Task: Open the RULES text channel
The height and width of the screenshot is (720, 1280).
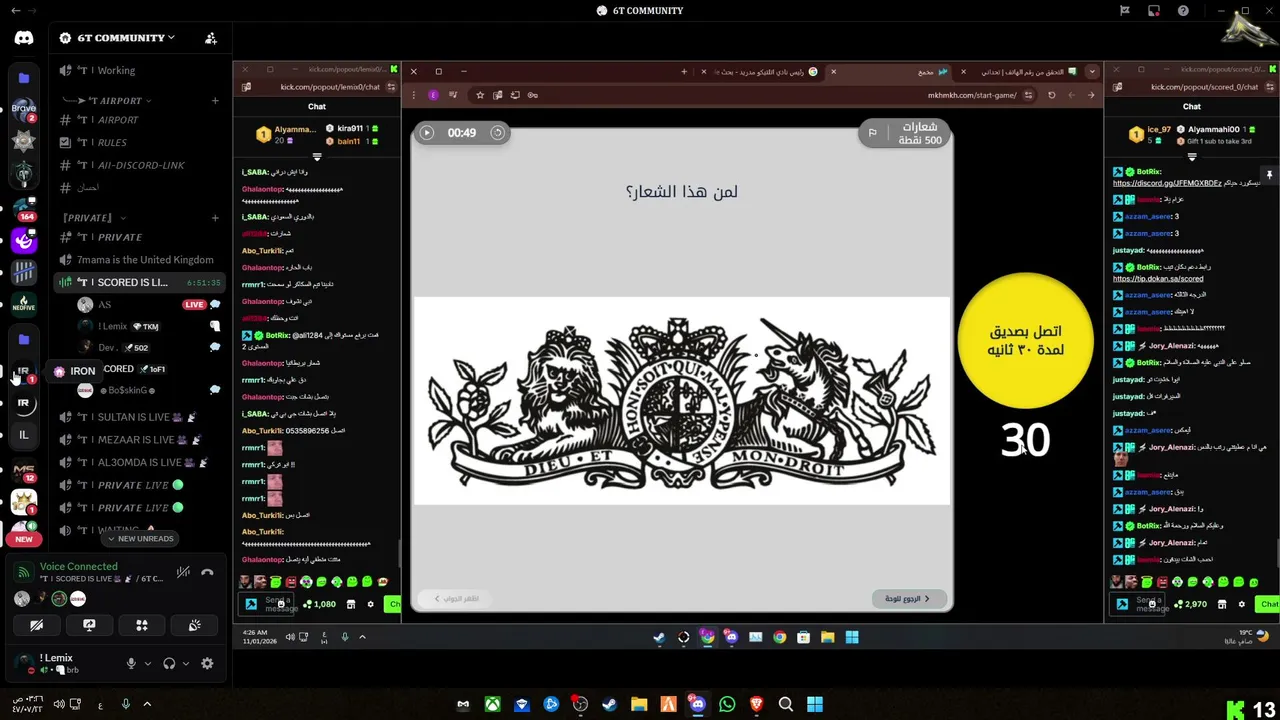Action: point(140,142)
